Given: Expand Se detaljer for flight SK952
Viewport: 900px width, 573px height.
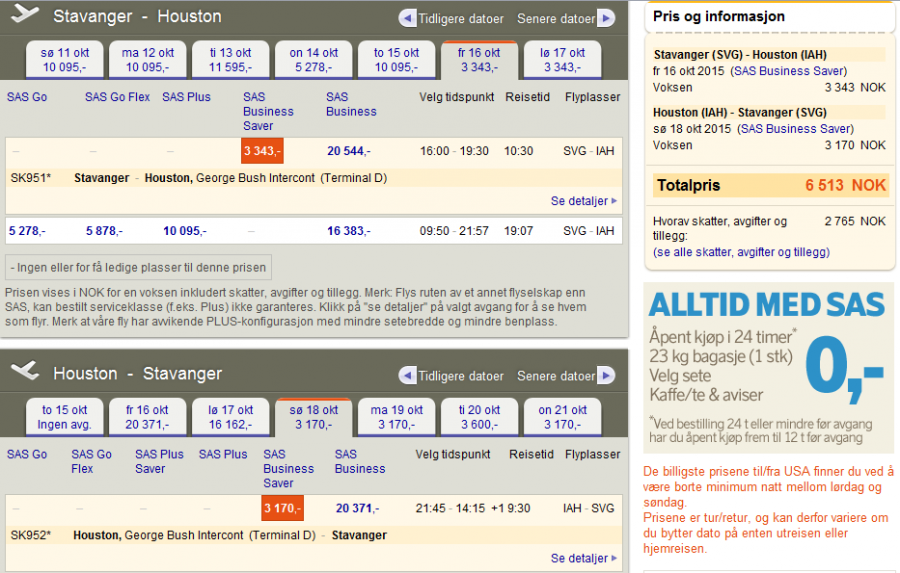Looking at the screenshot, I should click(x=583, y=558).
